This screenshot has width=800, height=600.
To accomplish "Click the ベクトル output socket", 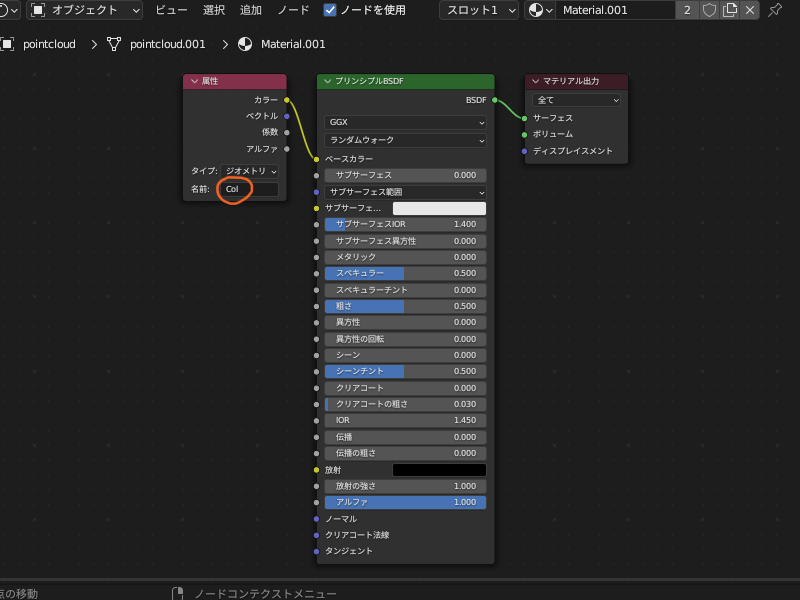I will tap(287, 116).
